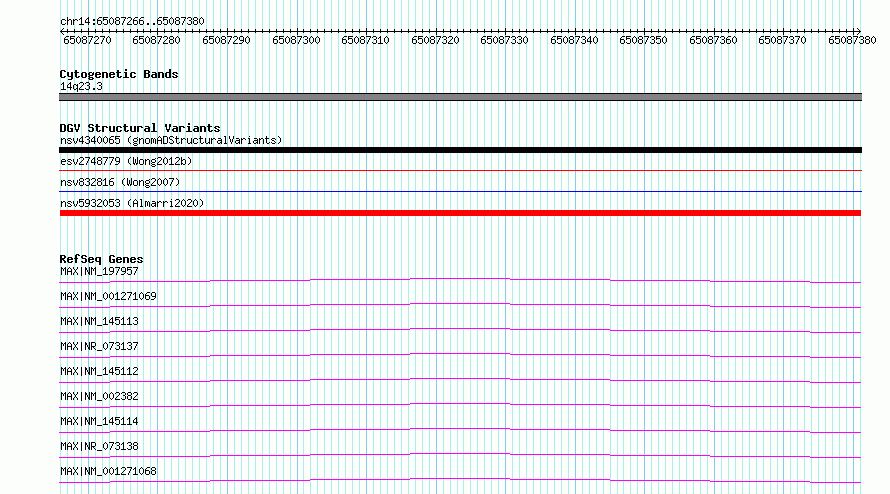Click ruler position 65087360
Image resolution: width=890 pixels, height=494 pixels.
point(713,40)
